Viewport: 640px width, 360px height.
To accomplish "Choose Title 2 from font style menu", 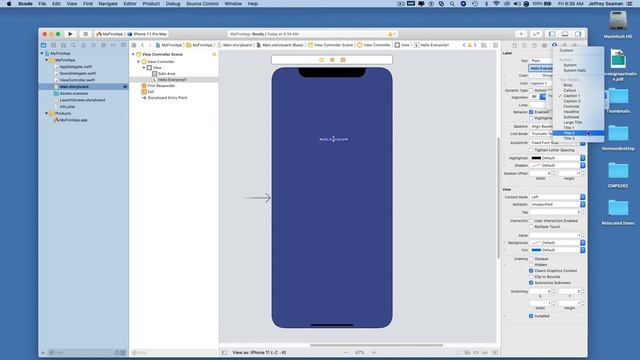I will pos(578,133).
